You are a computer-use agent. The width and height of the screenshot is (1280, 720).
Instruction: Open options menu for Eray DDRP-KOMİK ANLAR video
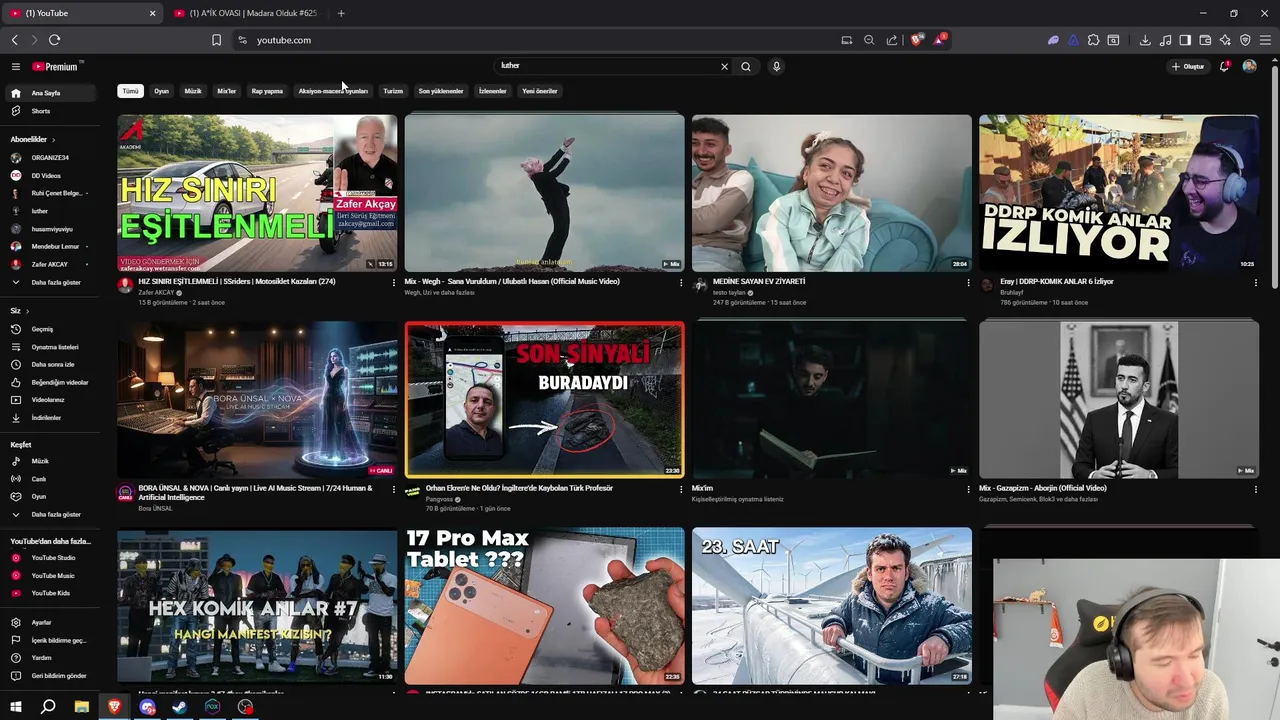coord(1255,283)
